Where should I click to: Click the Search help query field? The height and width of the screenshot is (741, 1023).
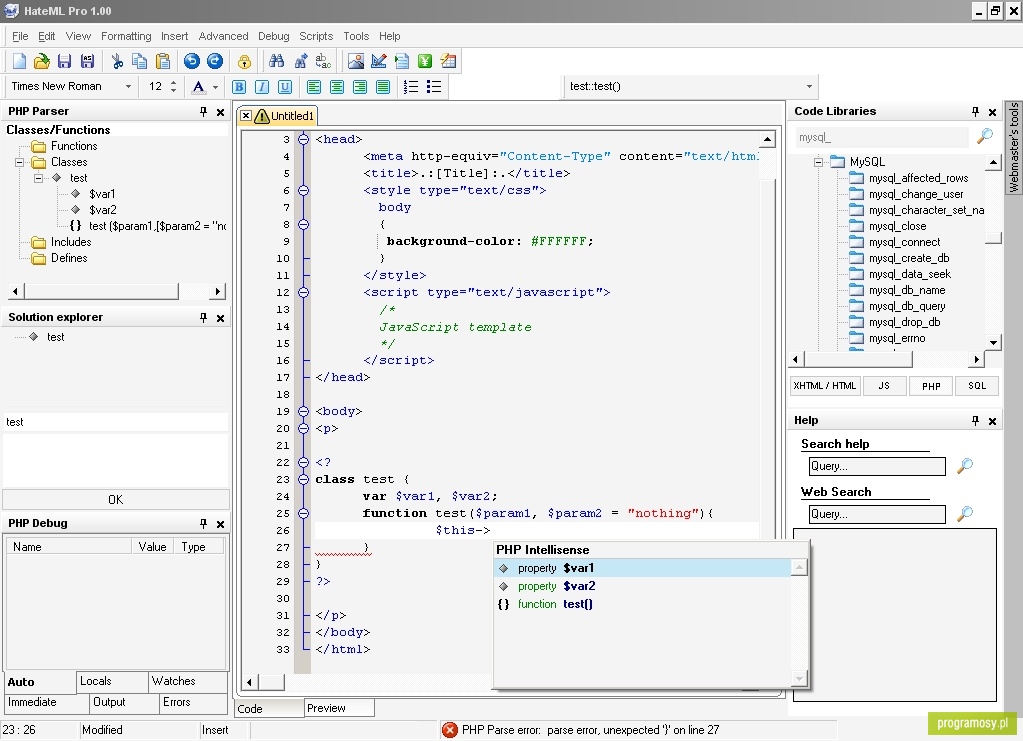point(877,466)
